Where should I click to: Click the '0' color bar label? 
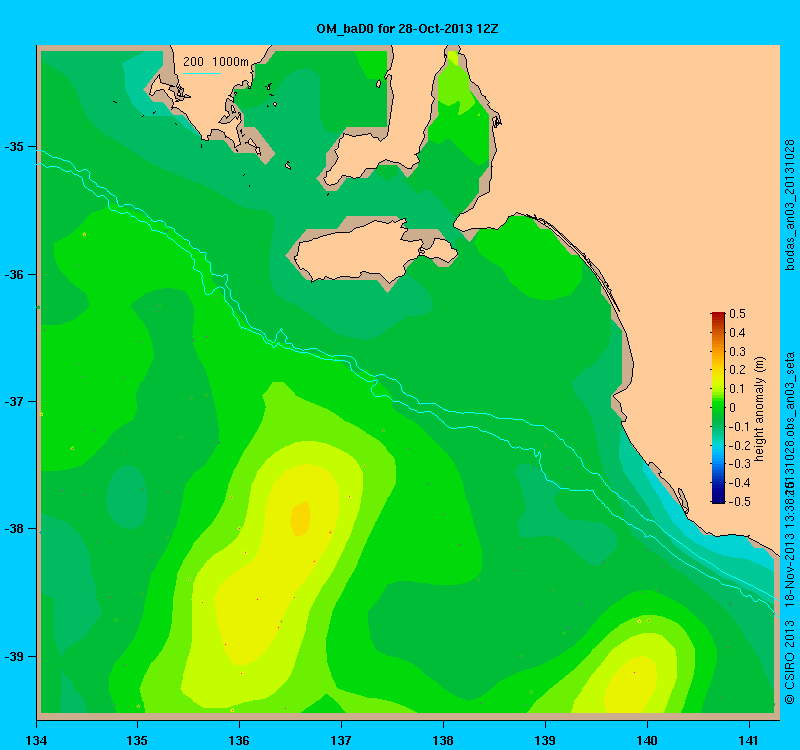click(x=733, y=408)
